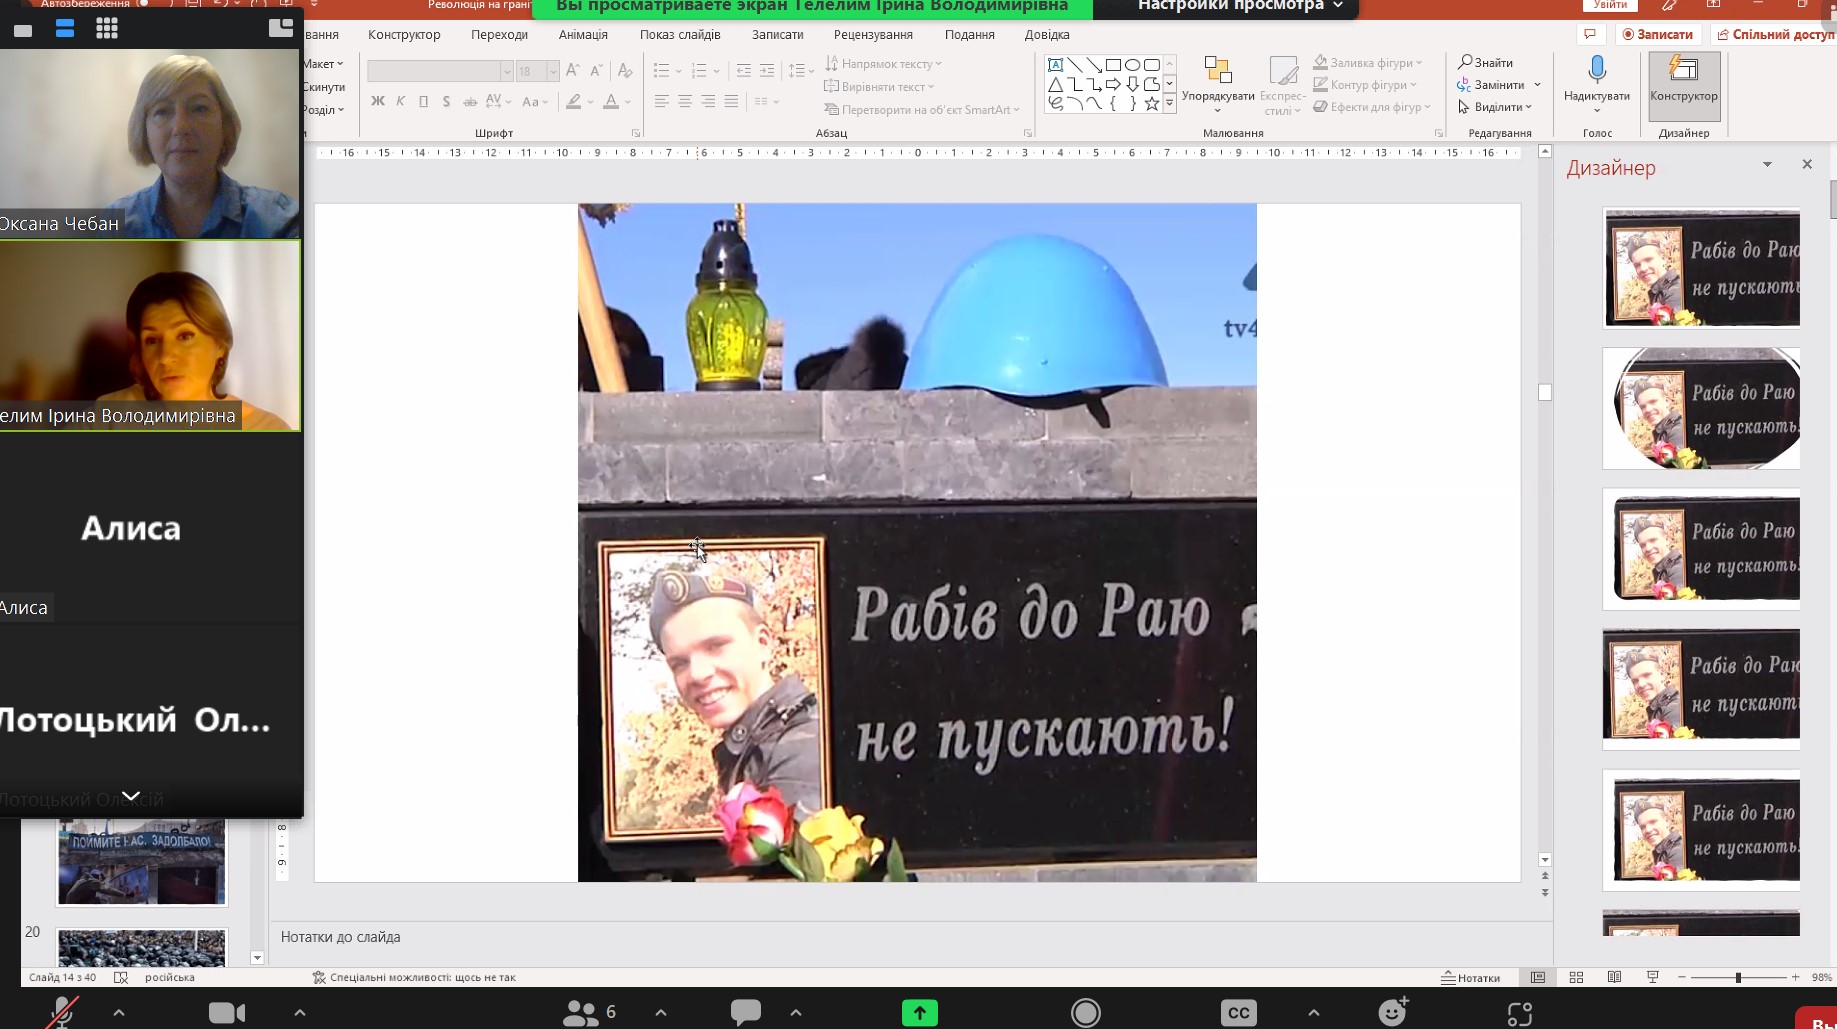1837x1029 pixels.
Task: Select the star shape in shapes gallery
Action: point(1152,103)
